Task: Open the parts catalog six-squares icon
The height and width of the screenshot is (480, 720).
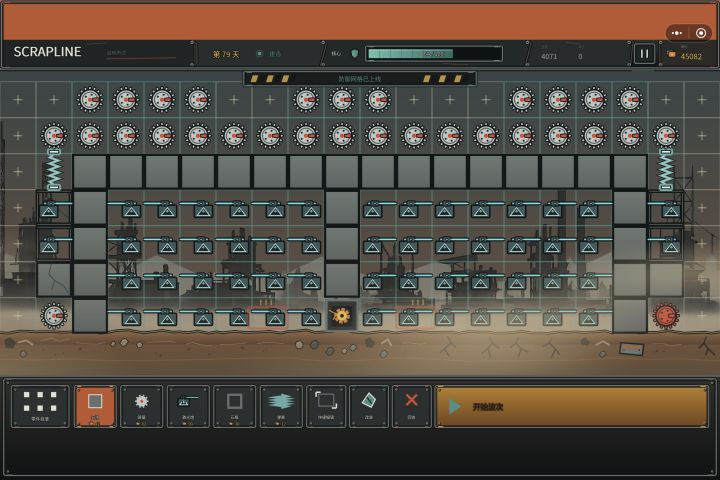Action: (40, 406)
